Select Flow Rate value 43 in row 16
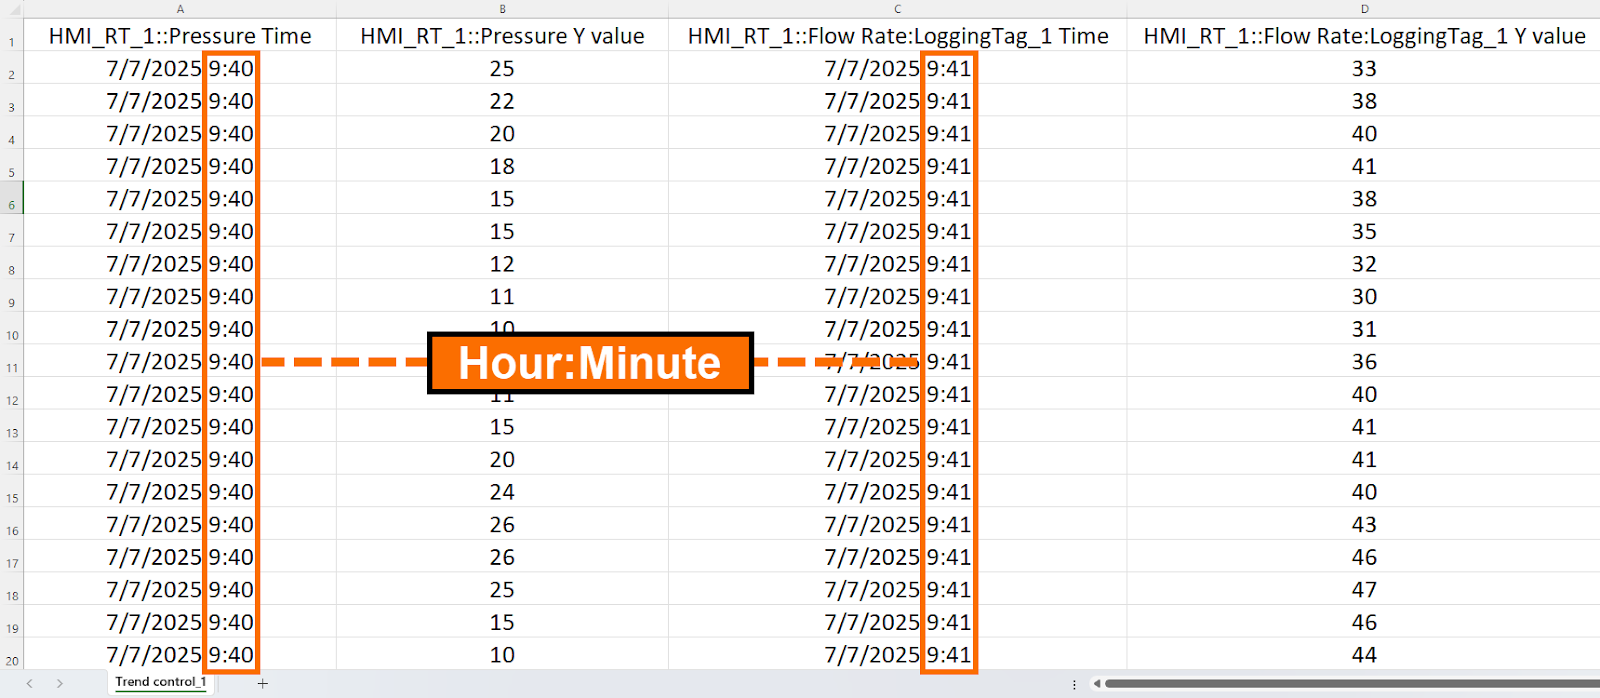 click(1364, 524)
